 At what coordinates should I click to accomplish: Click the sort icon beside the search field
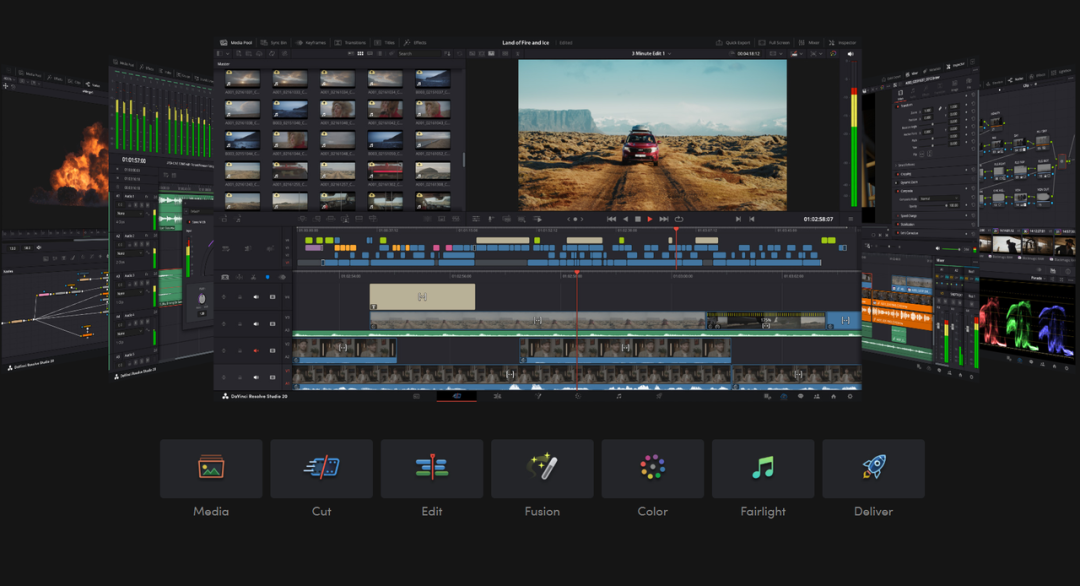447,54
